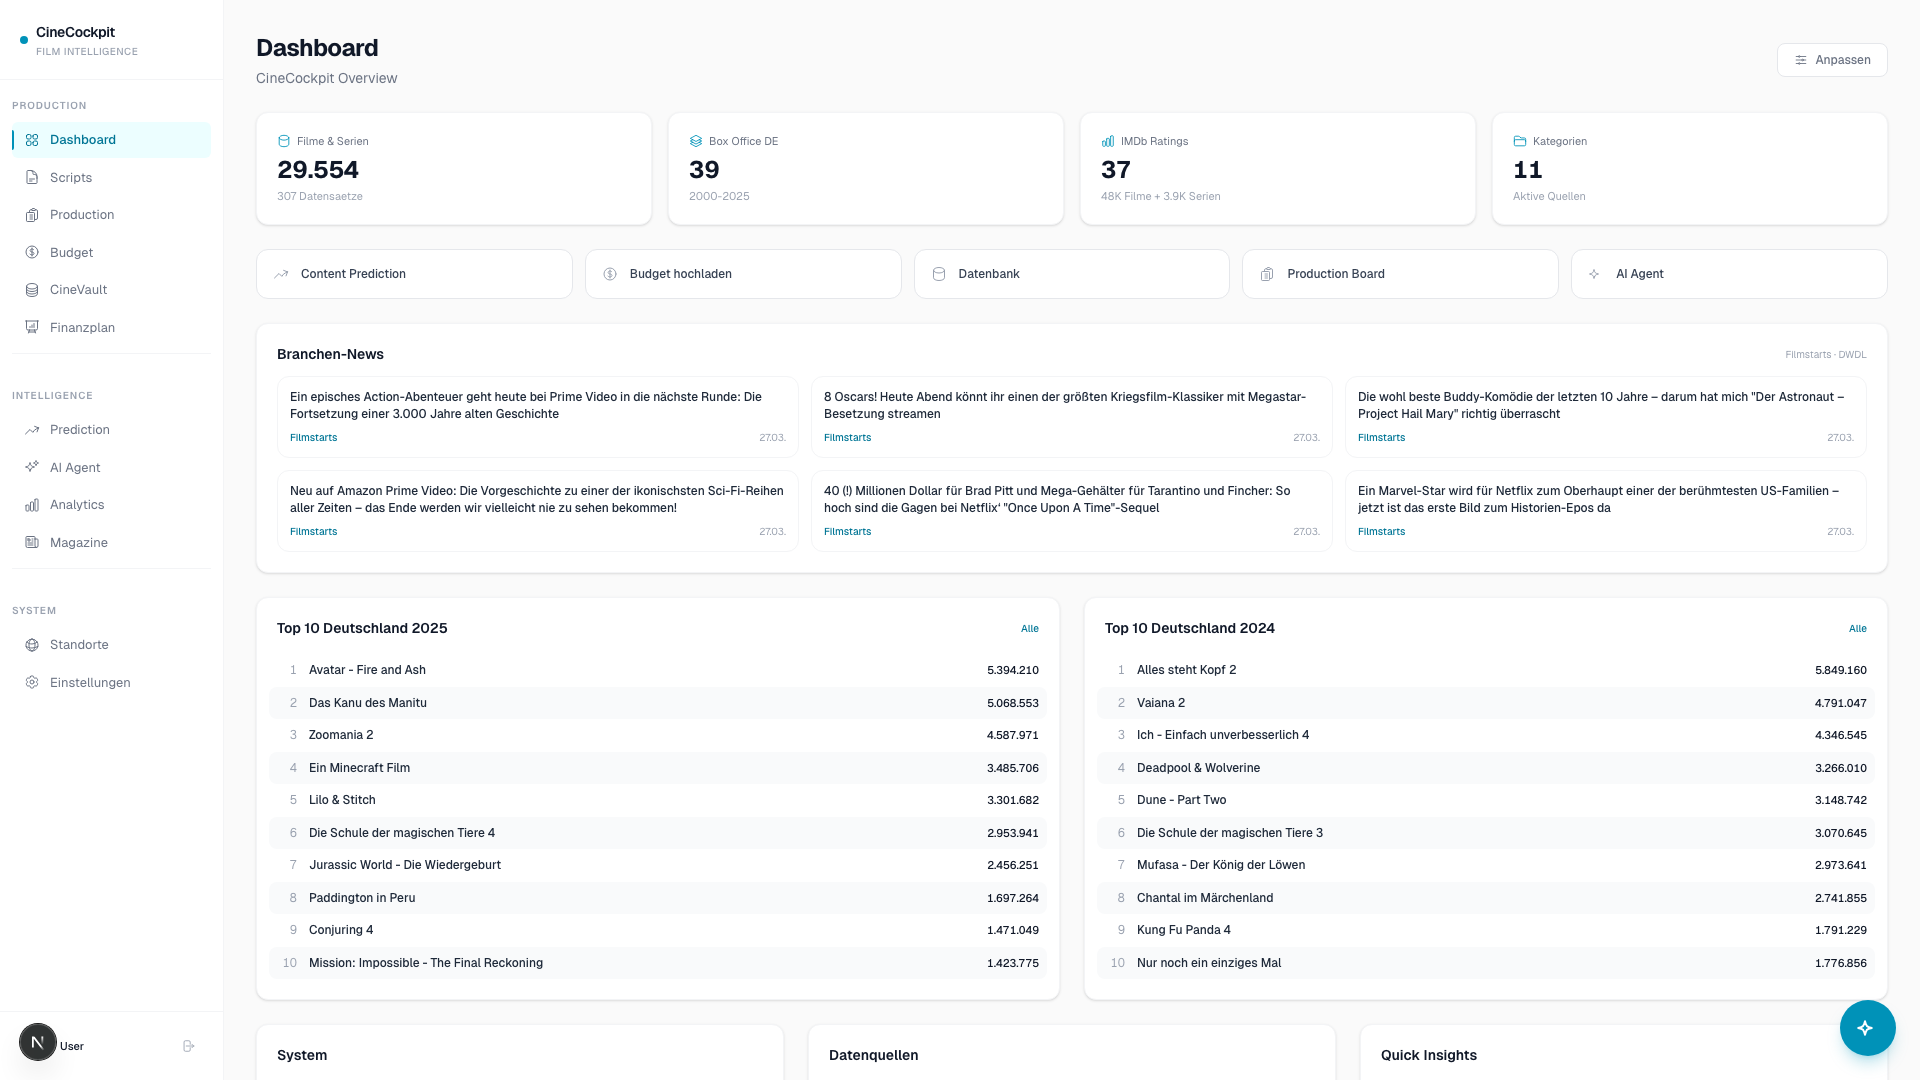Viewport: 1920px width, 1080px height.
Task: Show Alle for Top 10 Deutschland 2024
Action: [1857, 629]
